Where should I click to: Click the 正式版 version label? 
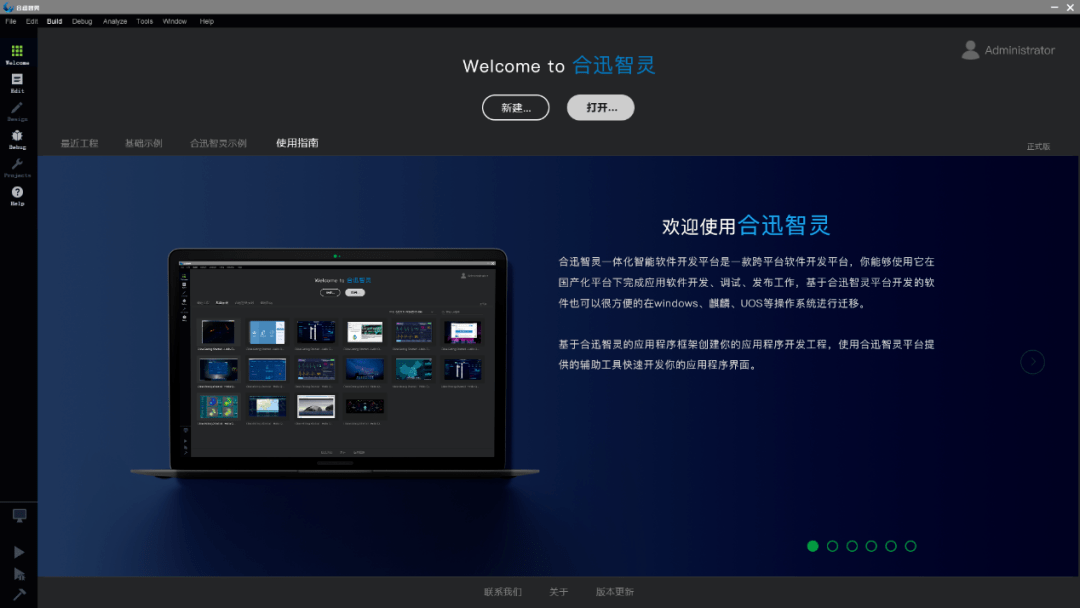1038,146
